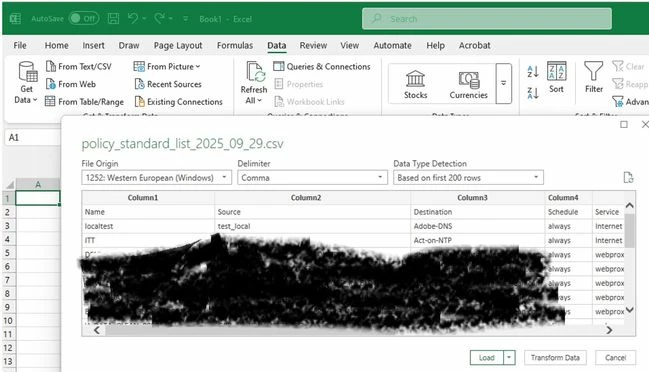This screenshot has width=649, height=372.
Task: Select the Stocks data type
Action: [415, 84]
